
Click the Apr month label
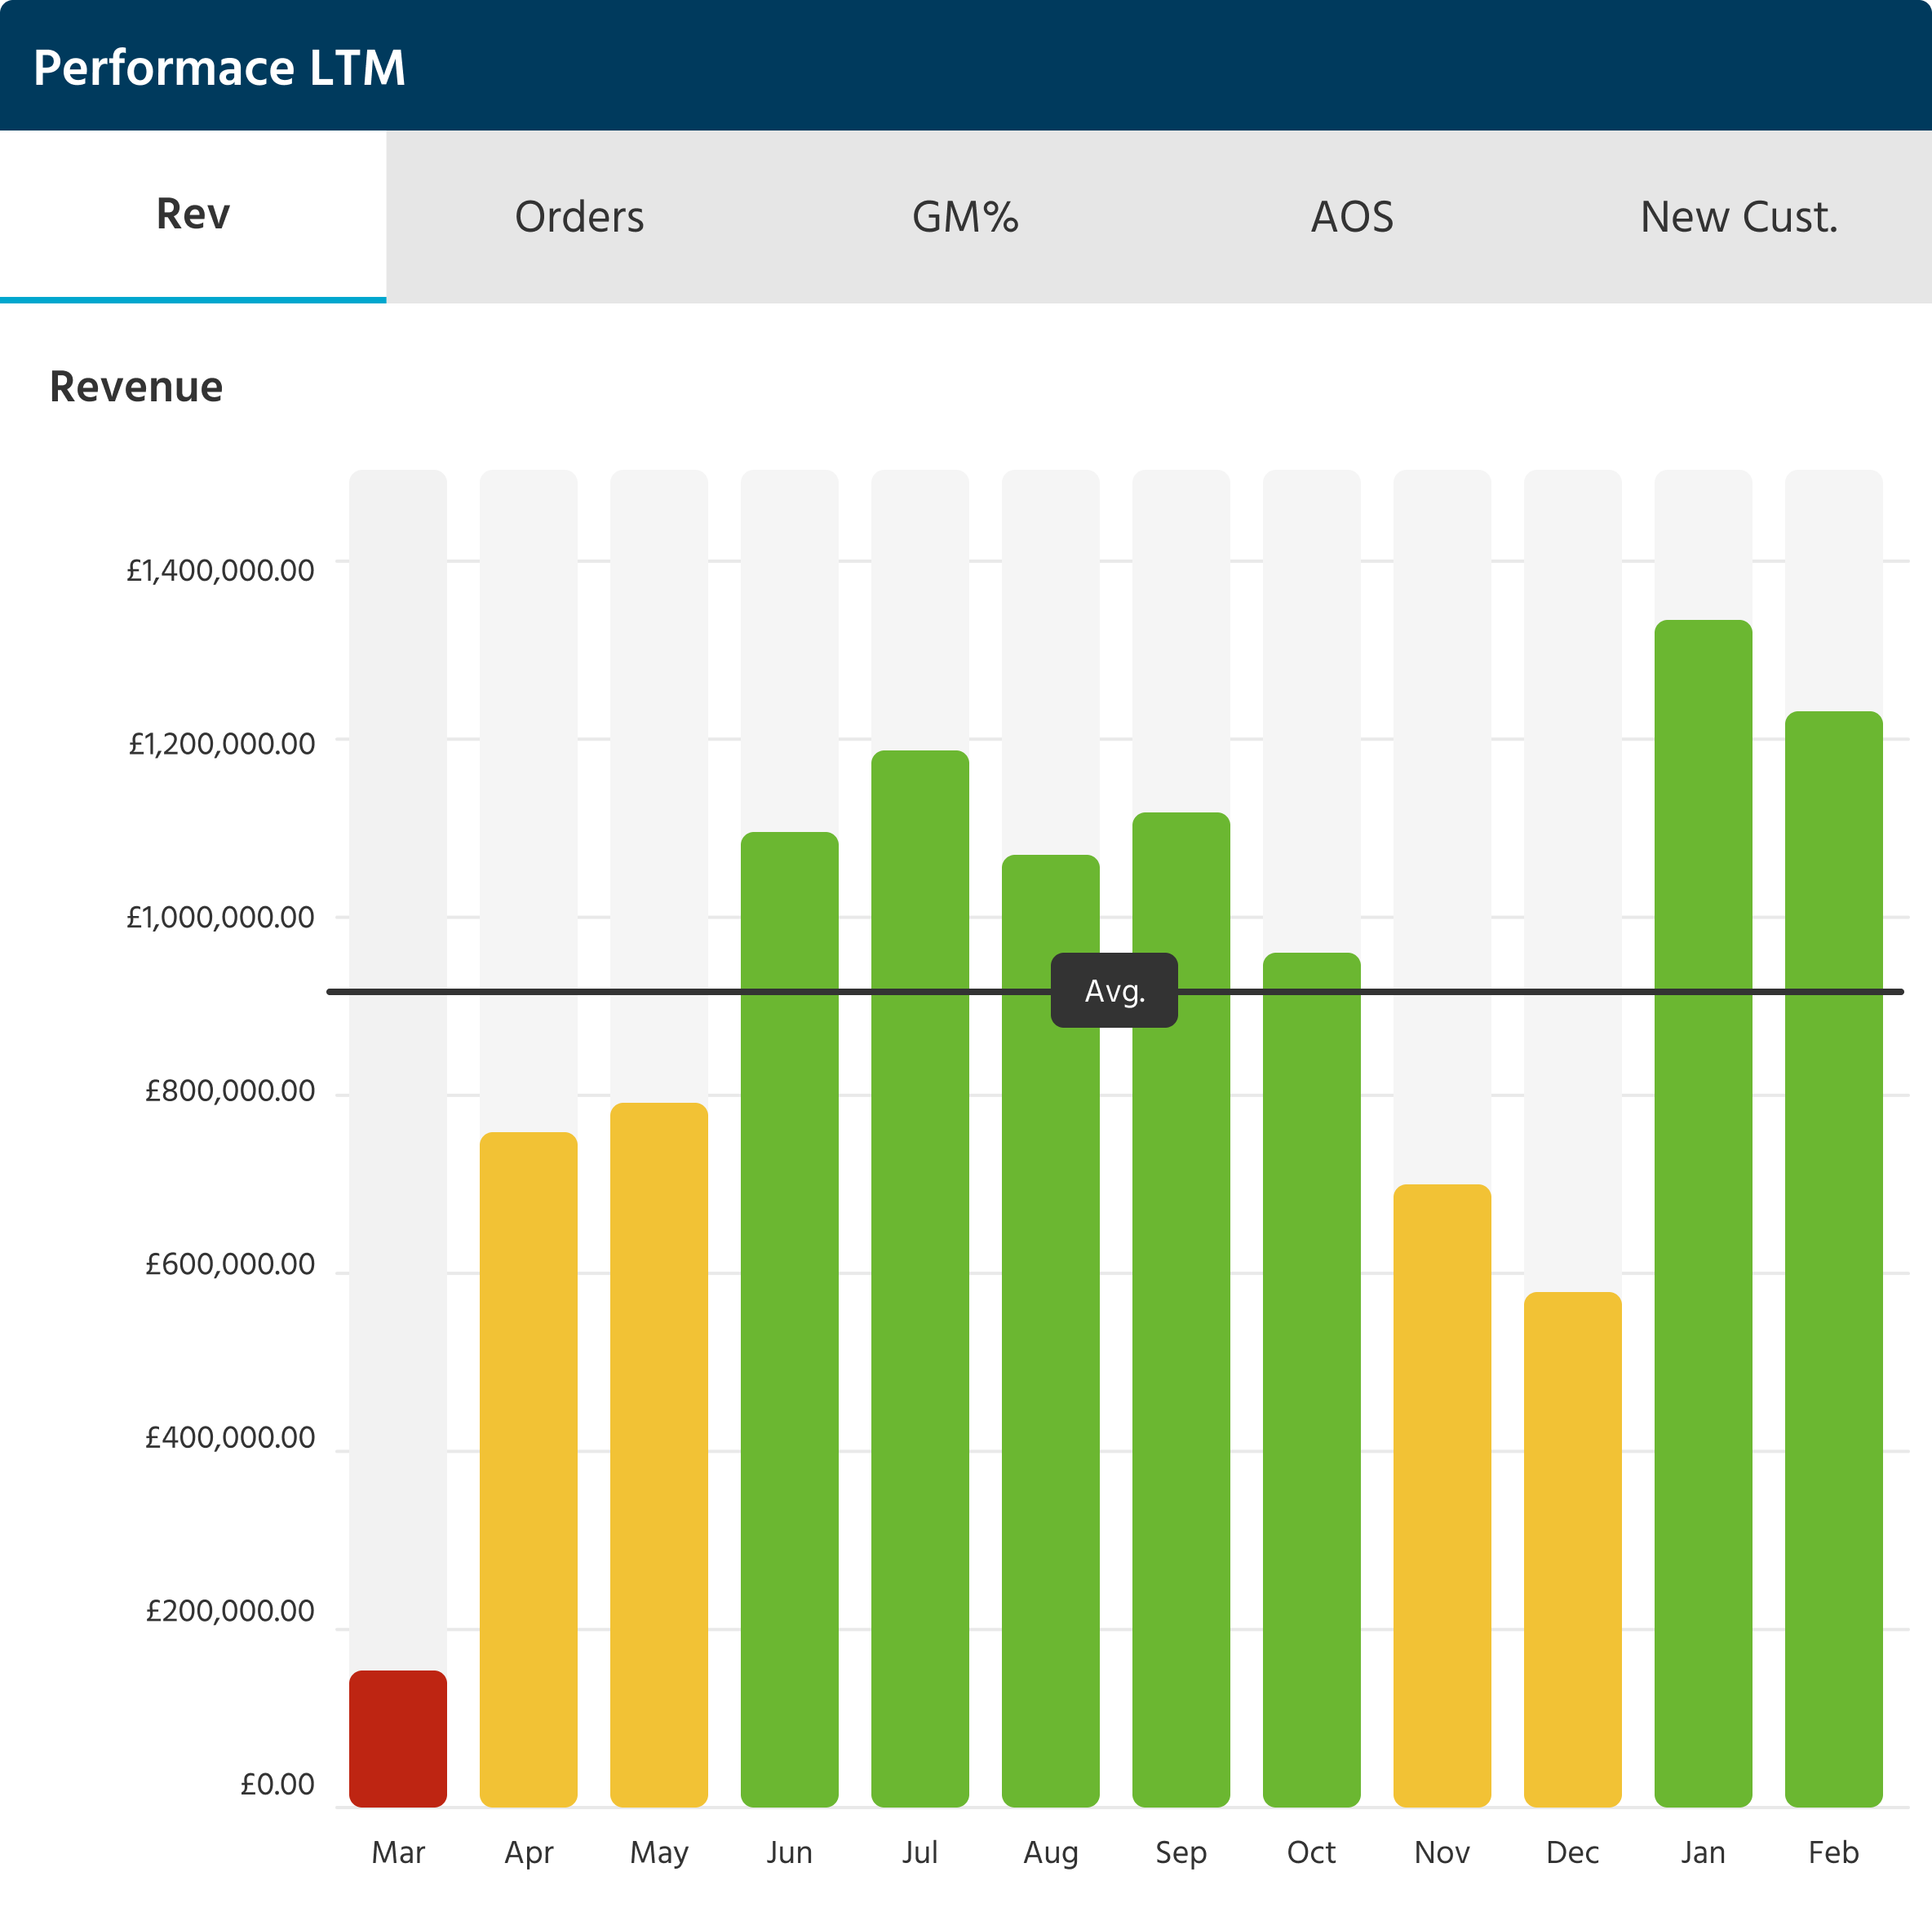point(528,1854)
